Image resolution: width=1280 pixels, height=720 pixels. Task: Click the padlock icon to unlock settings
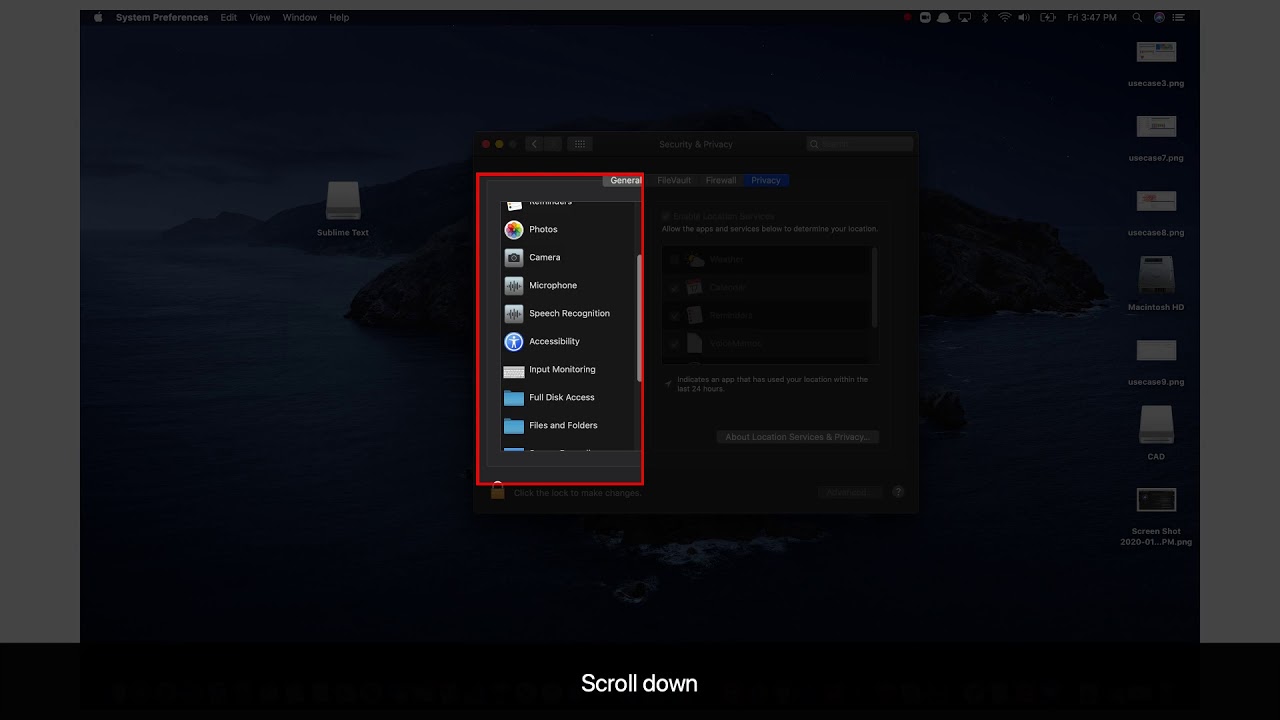pyautogui.click(x=497, y=490)
